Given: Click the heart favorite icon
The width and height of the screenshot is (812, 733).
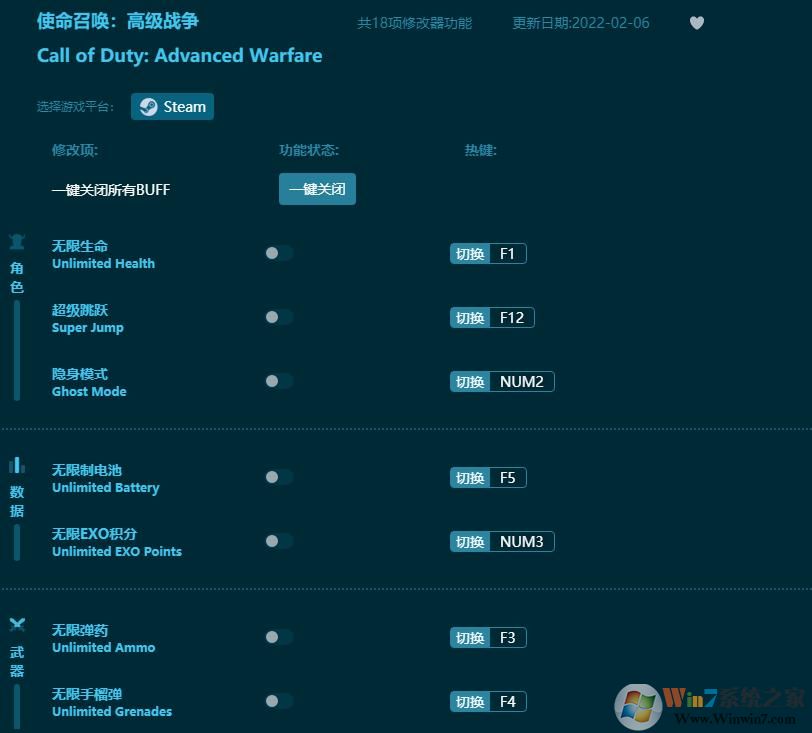Looking at the screenshot, I should click(697, 23).
